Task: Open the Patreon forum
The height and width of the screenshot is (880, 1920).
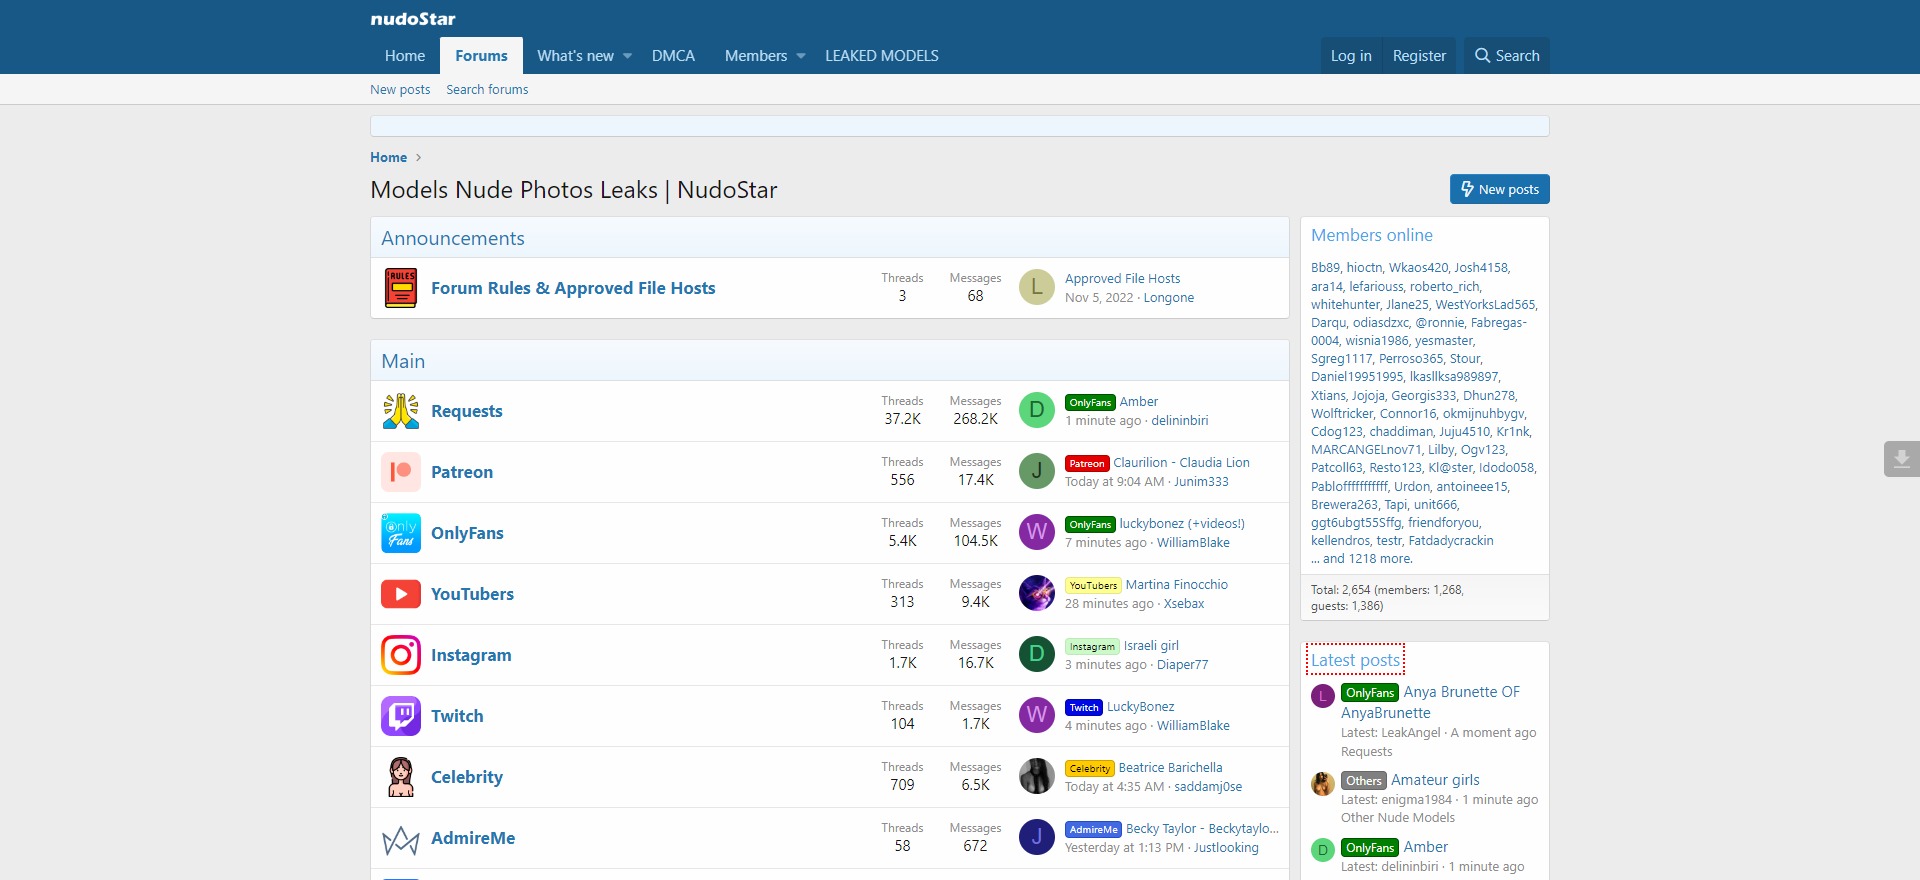Action: (x=462, y=472)
